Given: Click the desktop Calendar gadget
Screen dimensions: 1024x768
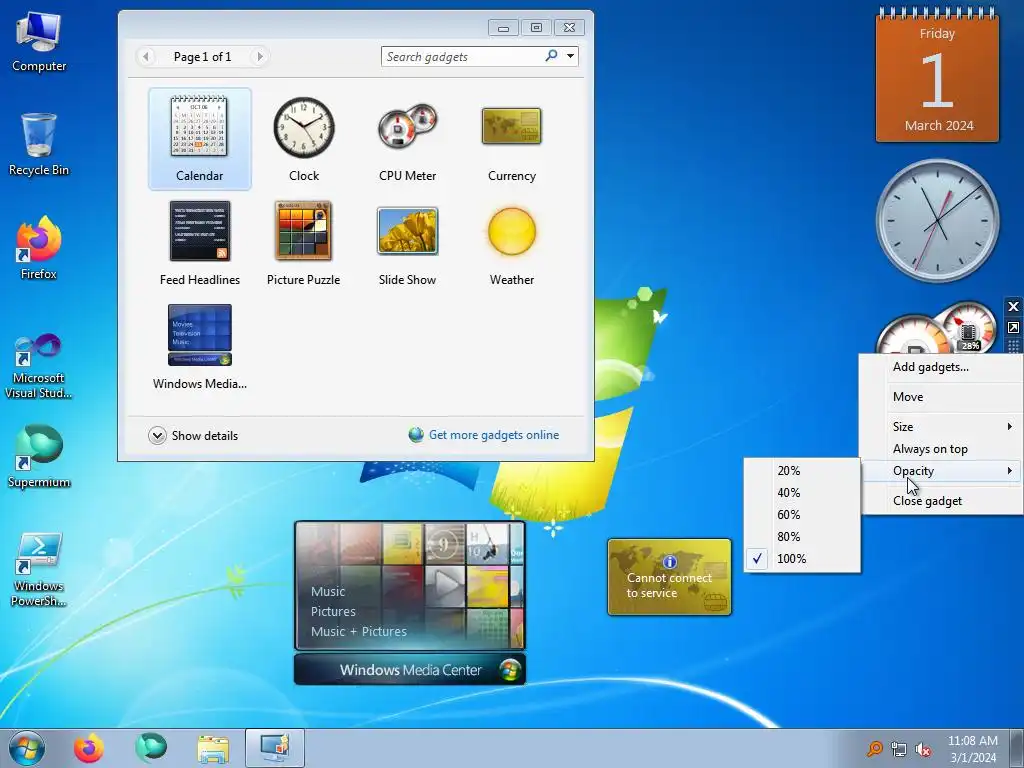Looking at the screenshot, I should (x=937, y=75).
